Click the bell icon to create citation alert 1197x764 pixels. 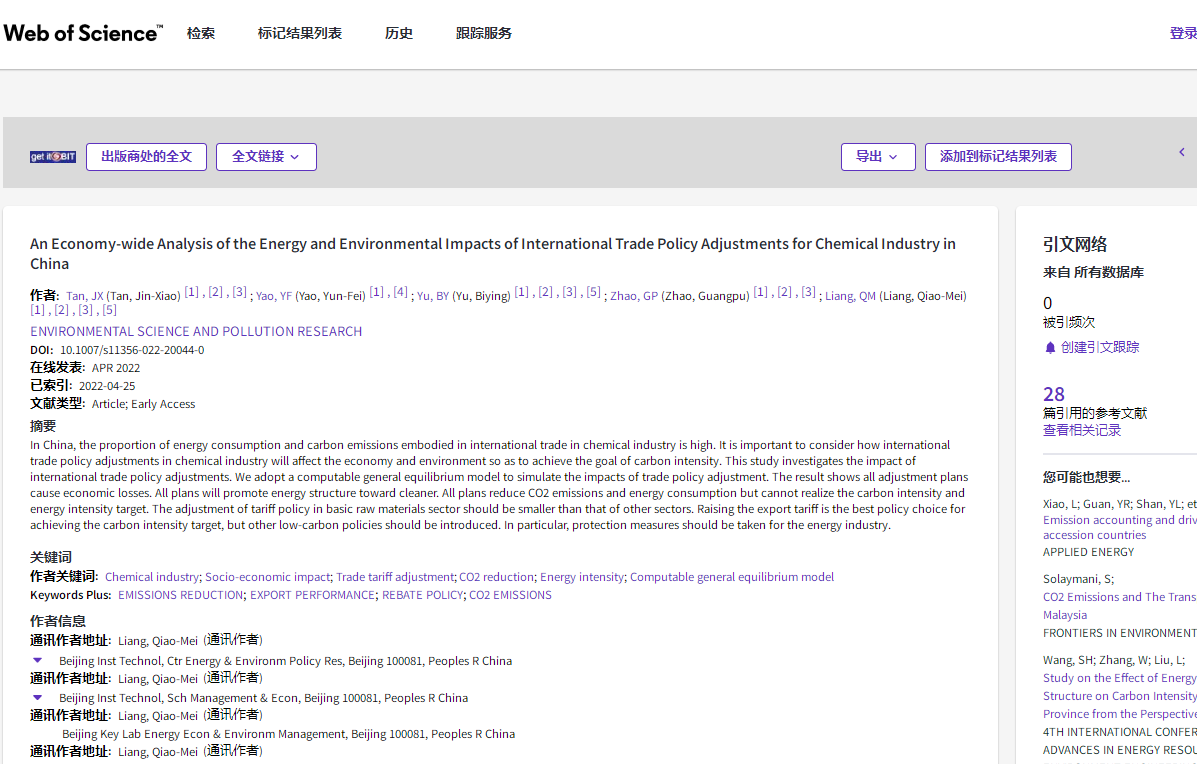pos(1050,347)
